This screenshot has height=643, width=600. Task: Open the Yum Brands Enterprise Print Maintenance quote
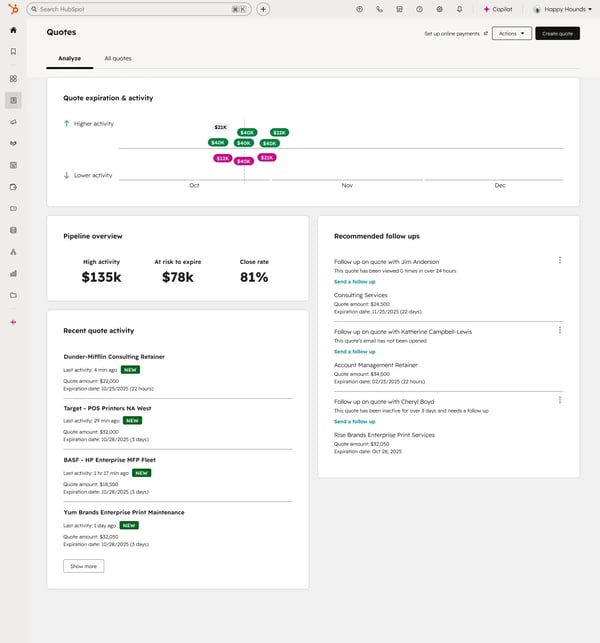pyautogui.click(x=124, y=513)
